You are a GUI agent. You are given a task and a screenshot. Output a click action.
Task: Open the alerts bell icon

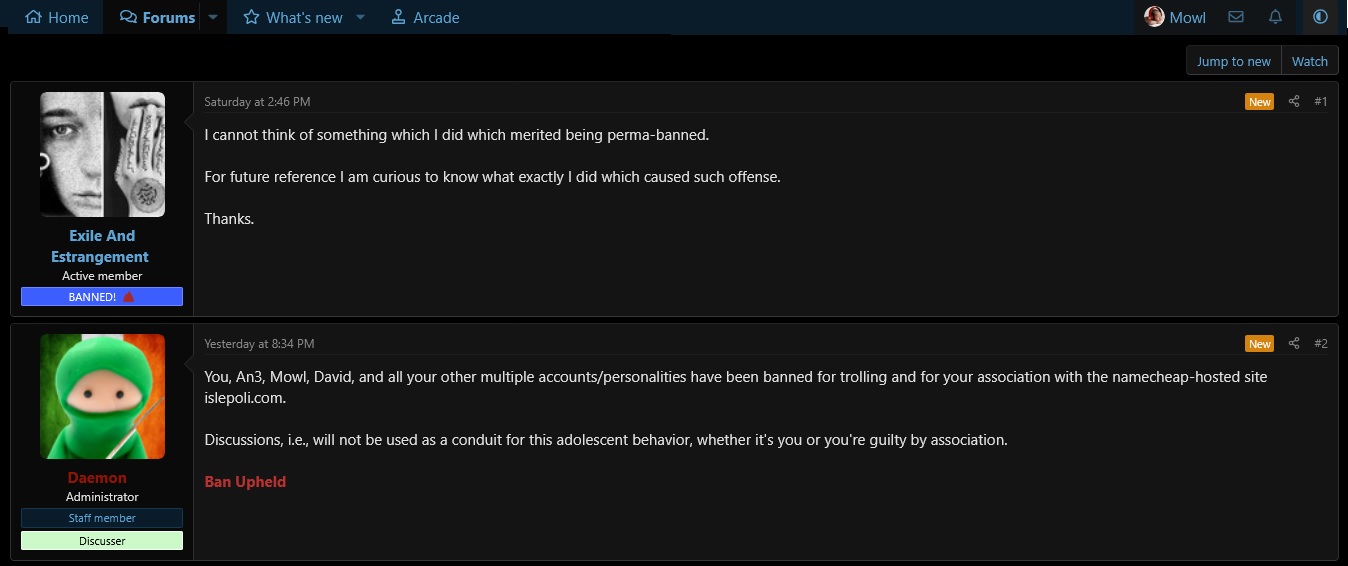[x=1275, y=17]
